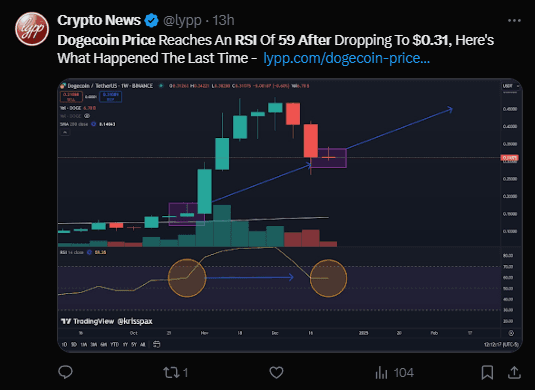Click the chart settings gear on time axis

(511, 333)
